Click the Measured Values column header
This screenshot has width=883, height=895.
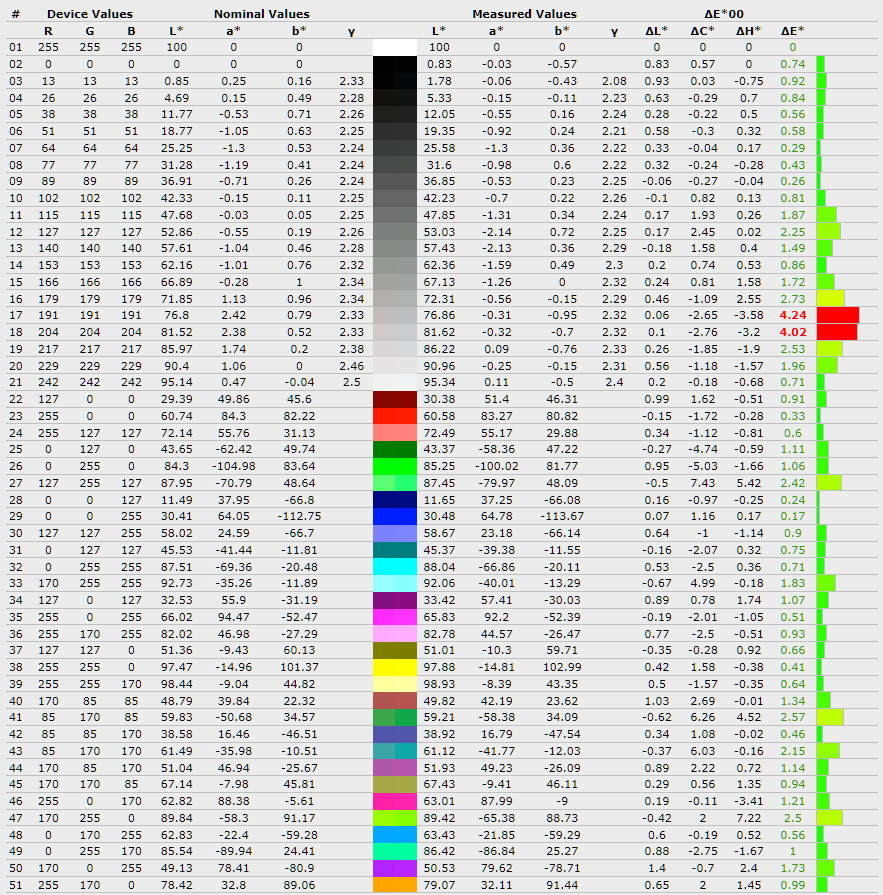(x=524, y=14)
